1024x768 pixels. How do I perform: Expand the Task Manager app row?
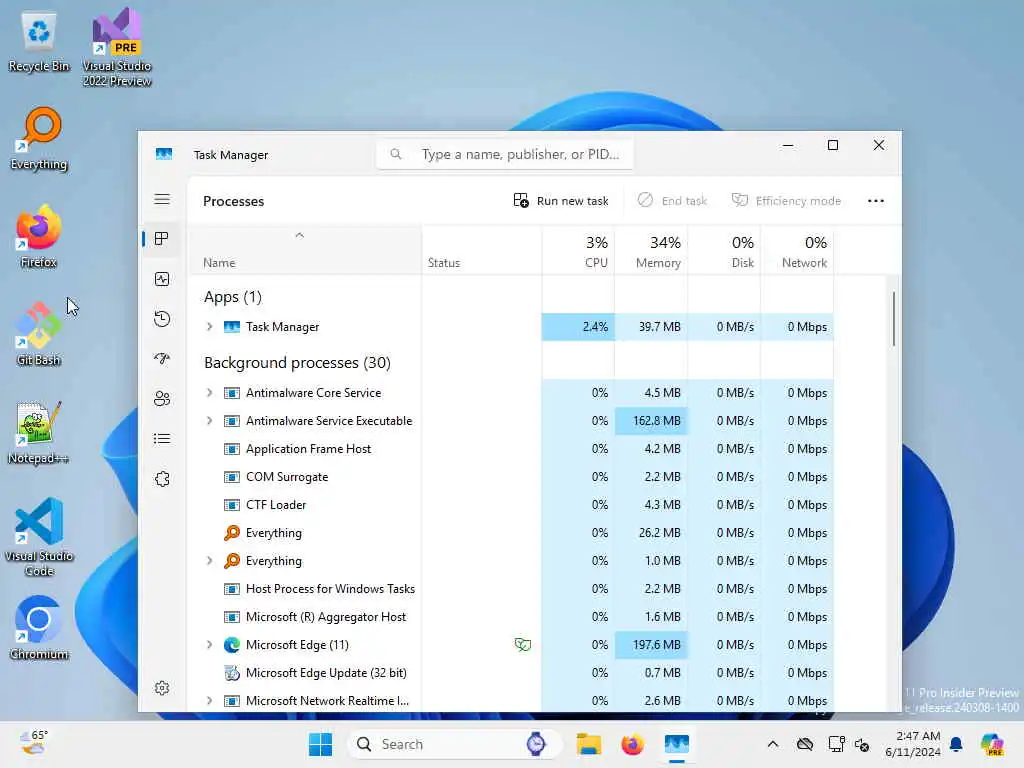(x=210, y=327)
